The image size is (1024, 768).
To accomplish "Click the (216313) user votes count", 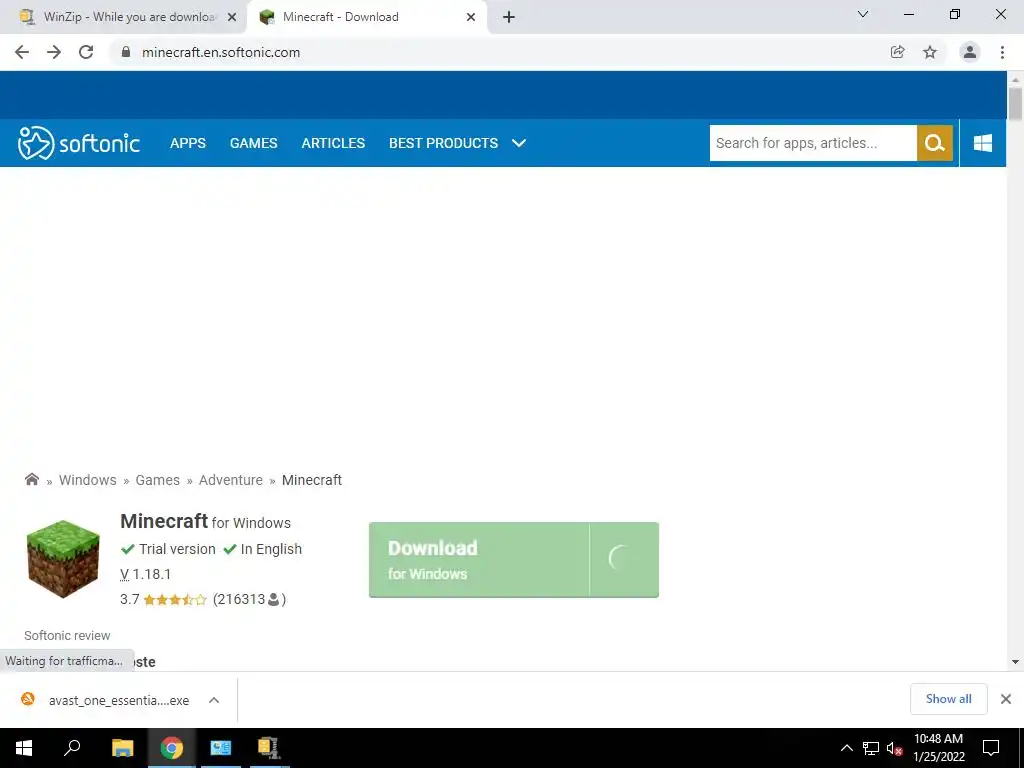I will pyautogui.click(x=249, y=599).
